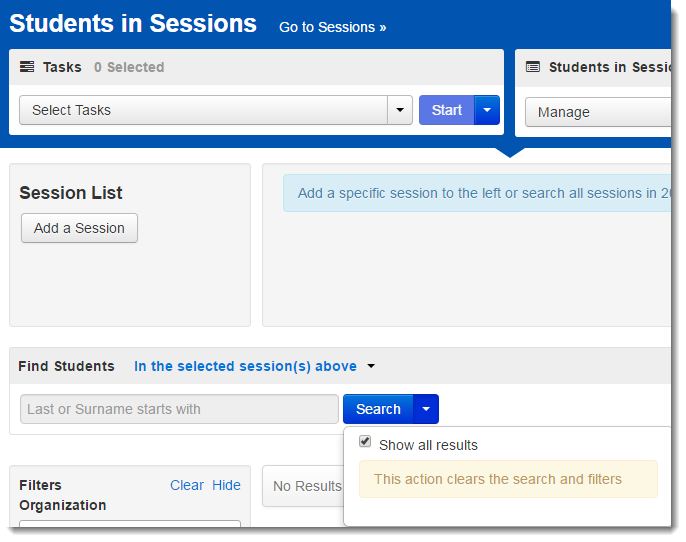Screen dimensions: 686x542
Task: Click the Students in Sessions panel icon
Action: pos(532,67)
